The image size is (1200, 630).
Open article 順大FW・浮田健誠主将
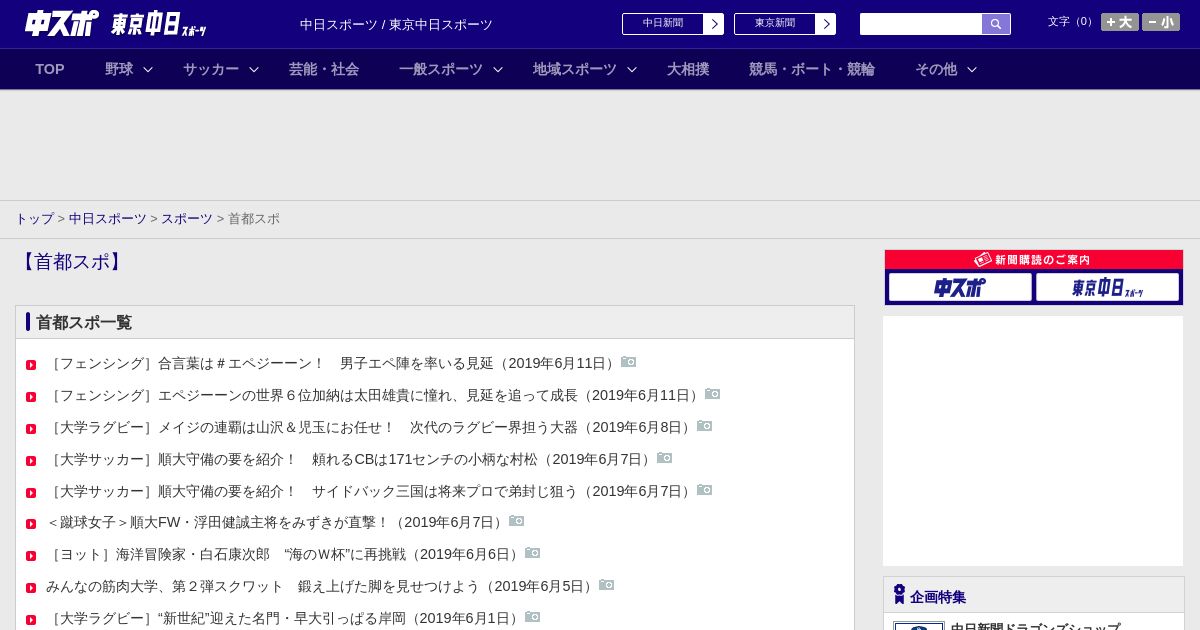pos(276,522)
